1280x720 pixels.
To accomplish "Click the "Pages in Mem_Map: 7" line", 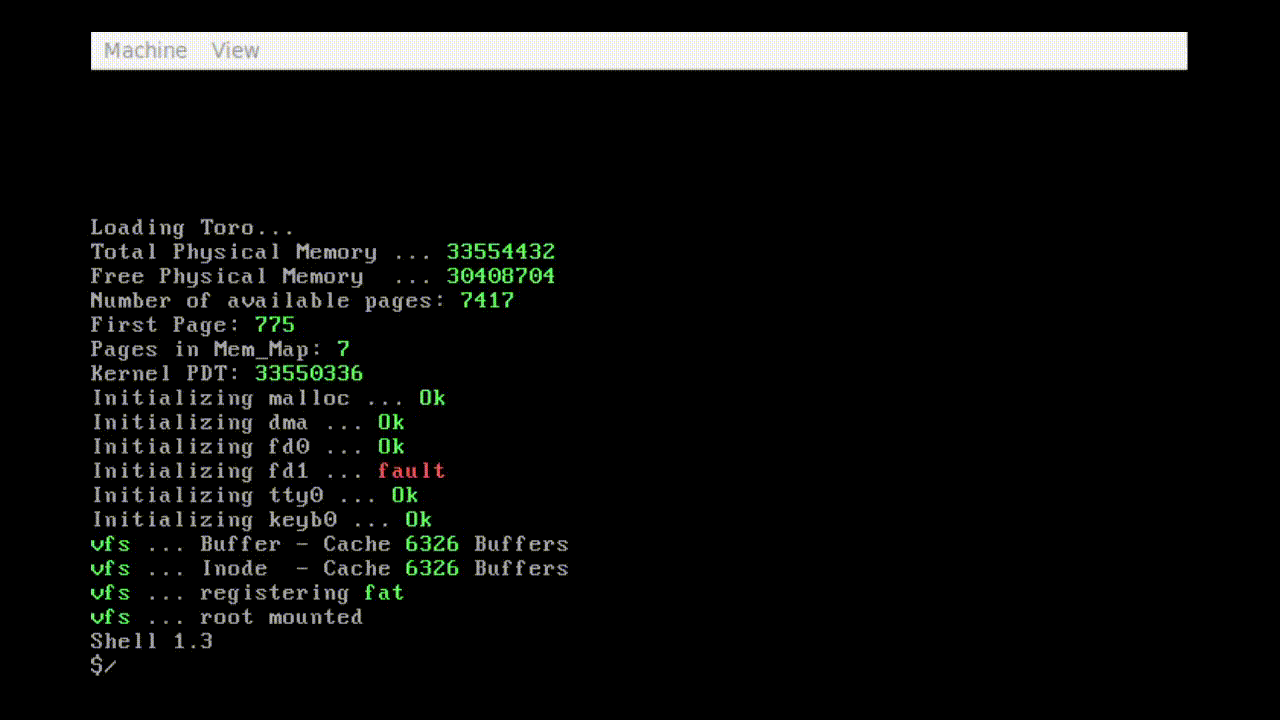I will [220, 349].
